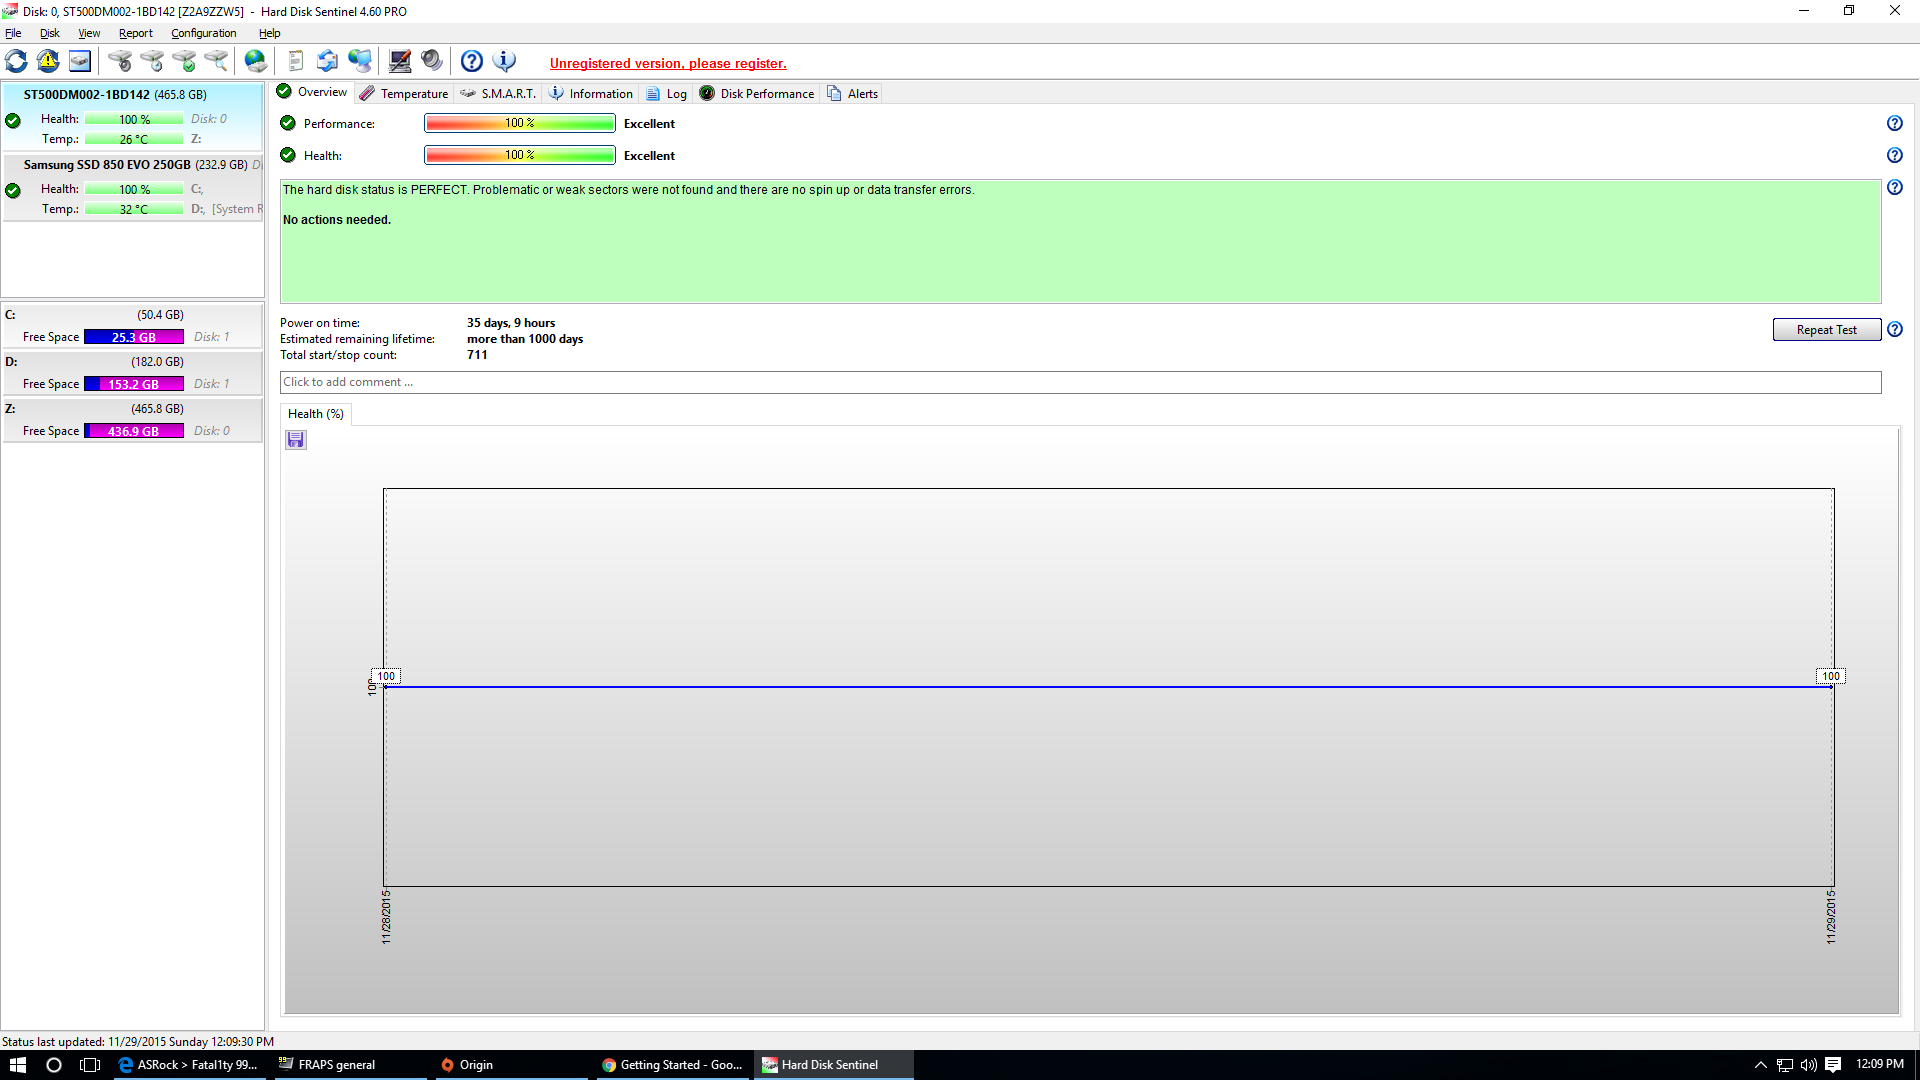The width and height of the screenshot is (1920, 1080).
Task: Click the overview Health 100% gradient bar
Action: pyautogui.click(x=520, y=155)
